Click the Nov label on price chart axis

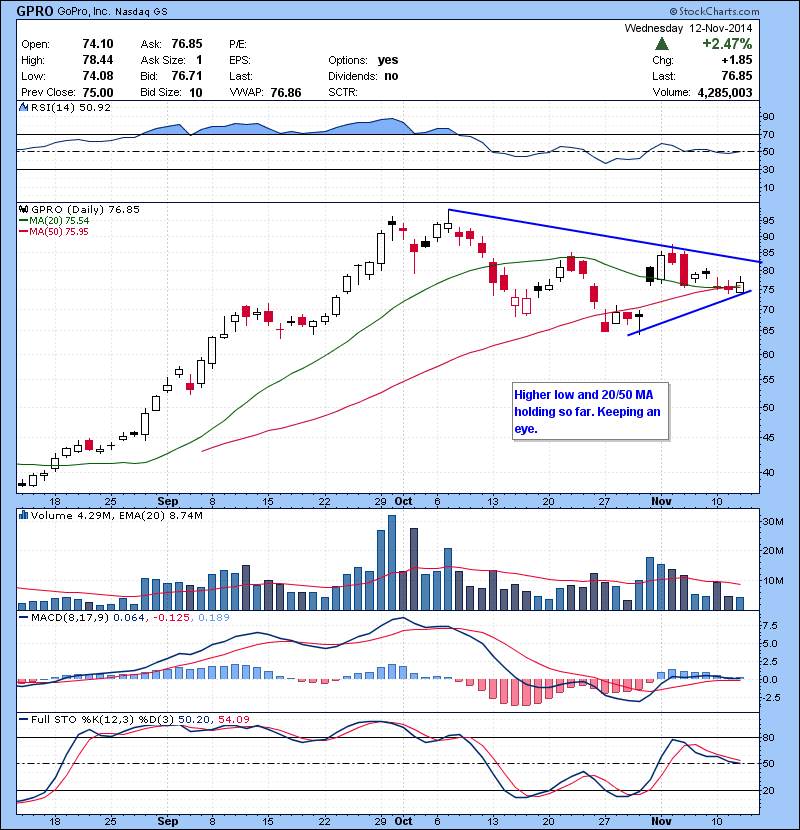coord(661,501)
